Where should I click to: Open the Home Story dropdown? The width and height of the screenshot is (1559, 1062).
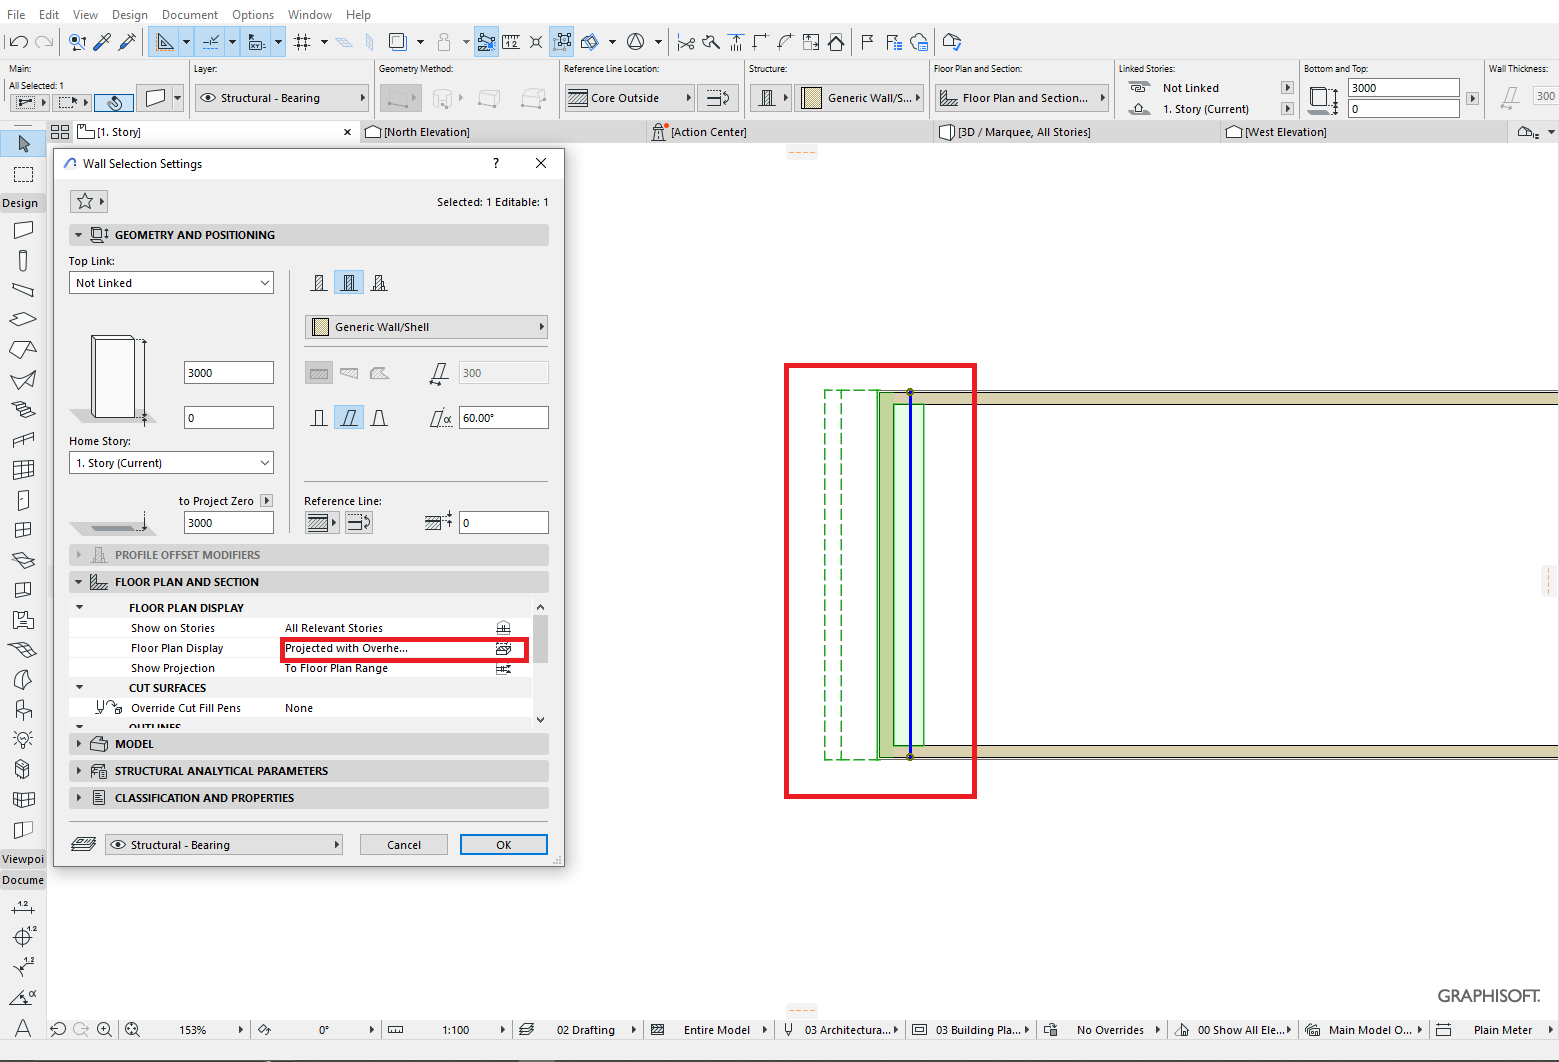170,462
